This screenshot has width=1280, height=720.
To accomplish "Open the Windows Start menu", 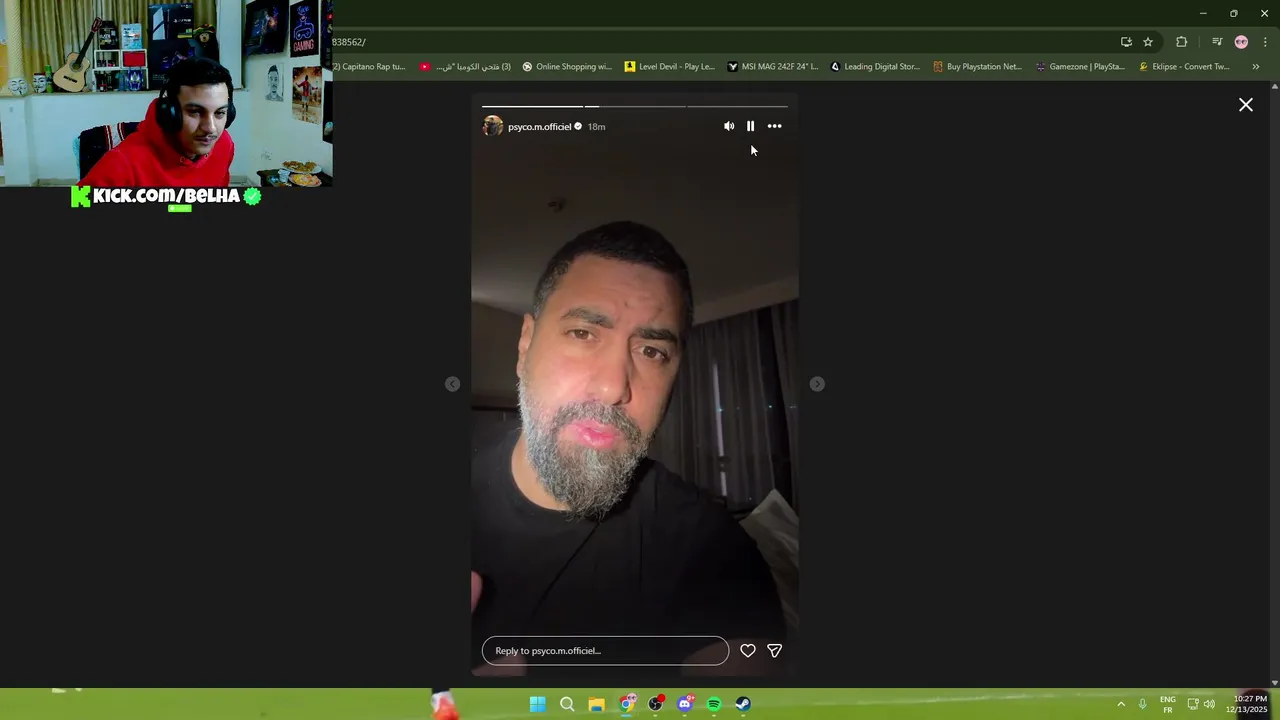I will (537, 704).
